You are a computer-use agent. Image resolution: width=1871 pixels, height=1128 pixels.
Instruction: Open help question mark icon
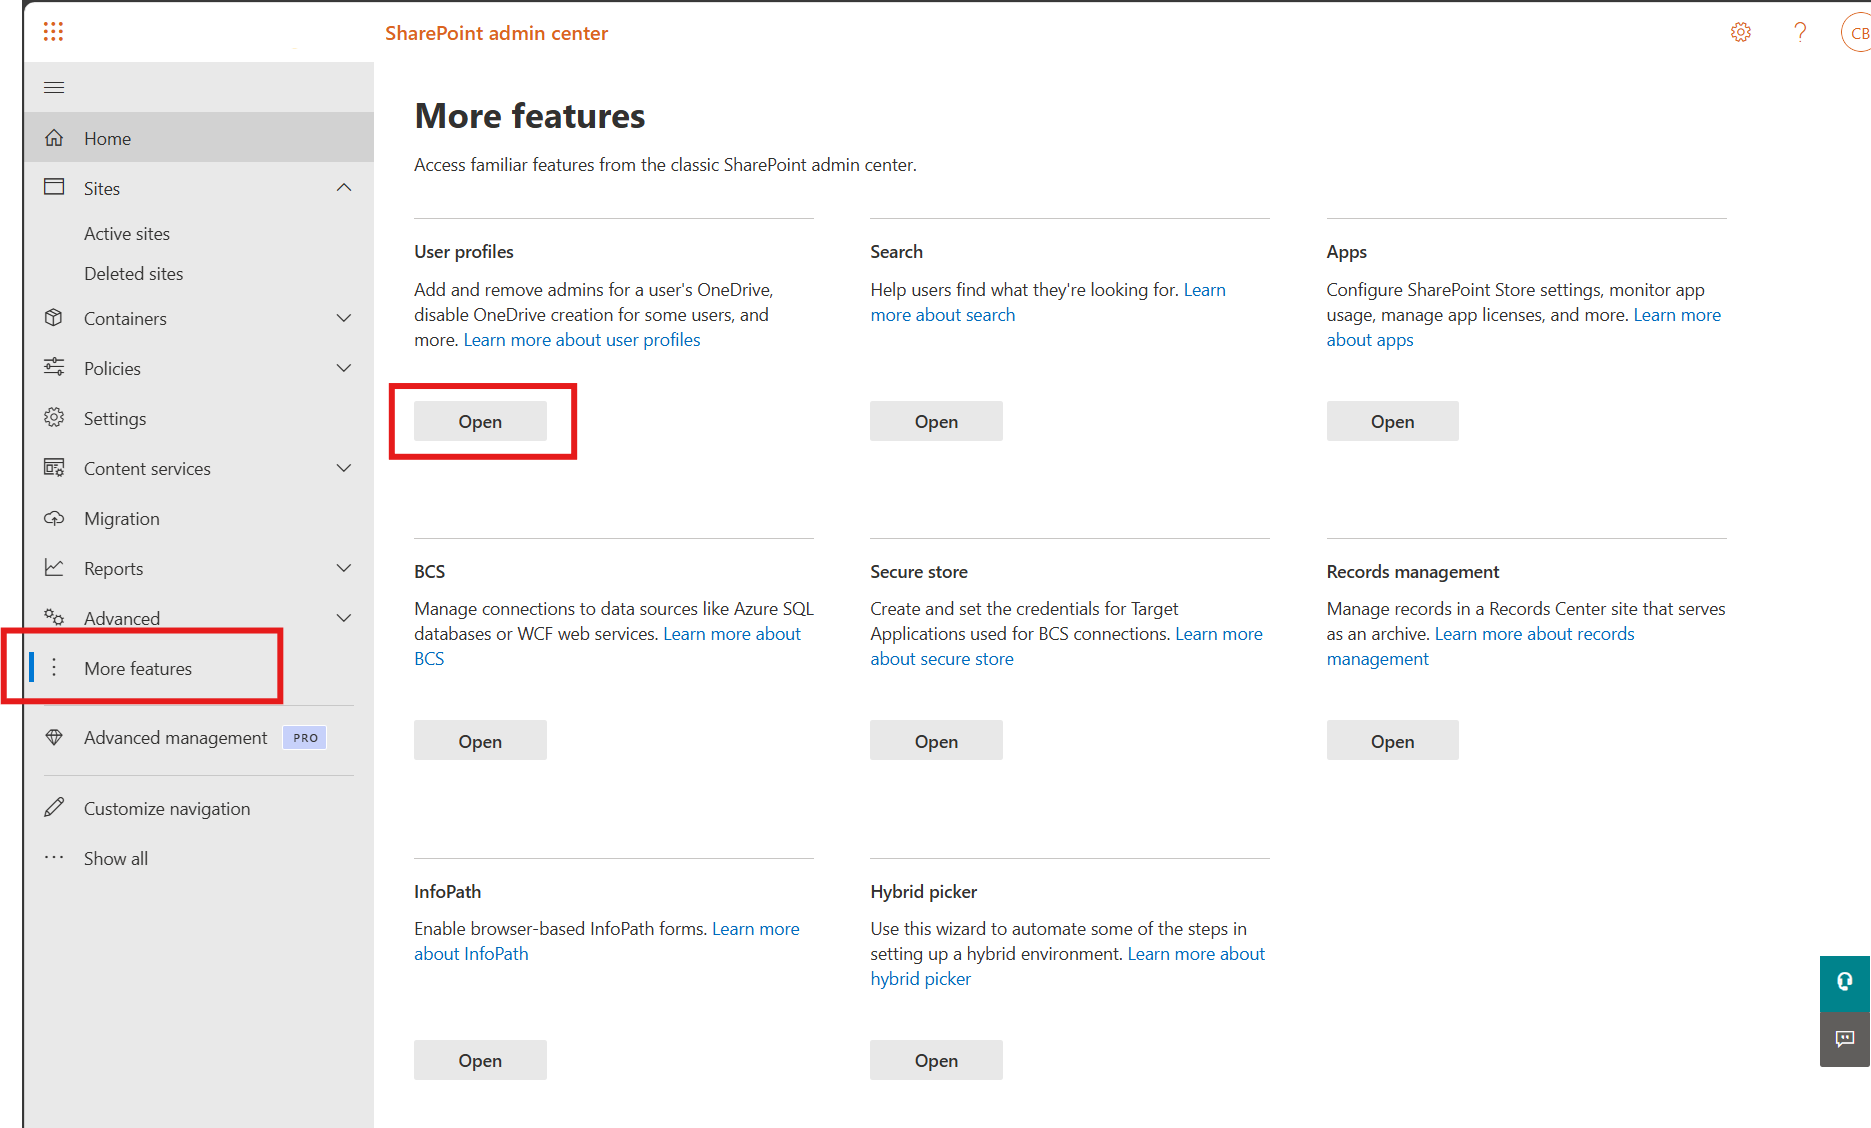(x=1800, y=32)
